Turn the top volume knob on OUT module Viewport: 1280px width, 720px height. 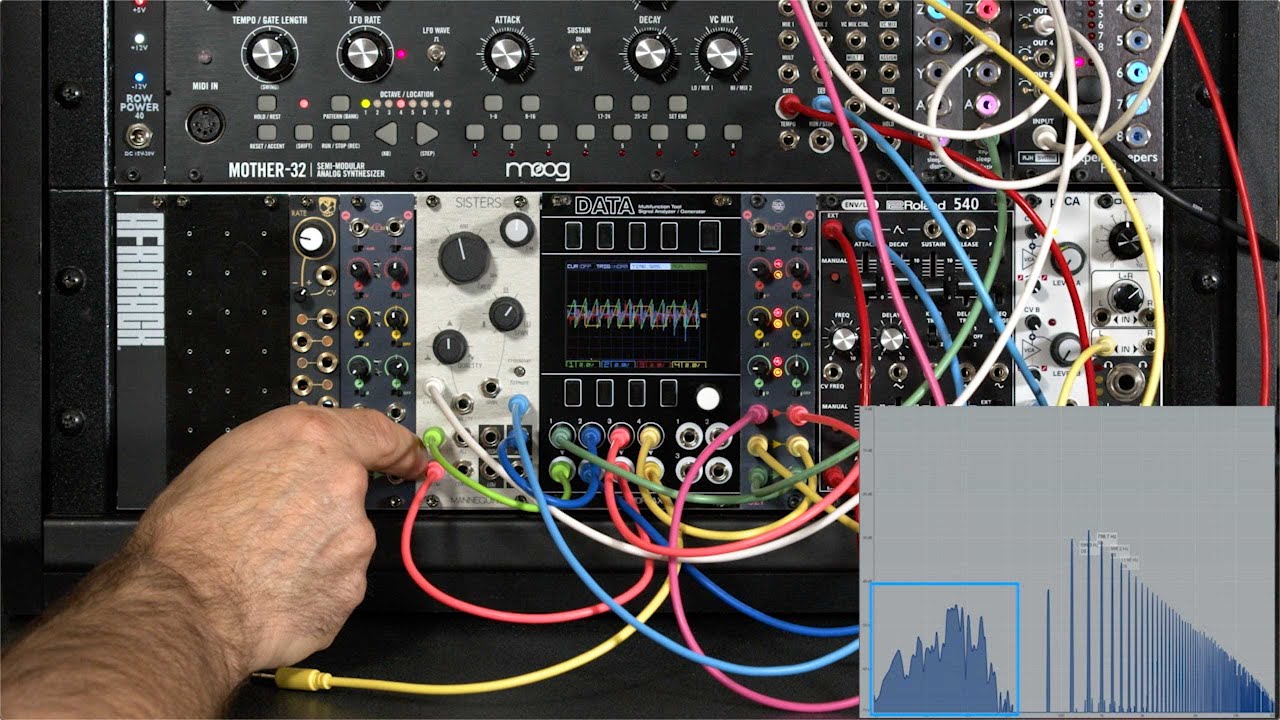click(1126, 239)
